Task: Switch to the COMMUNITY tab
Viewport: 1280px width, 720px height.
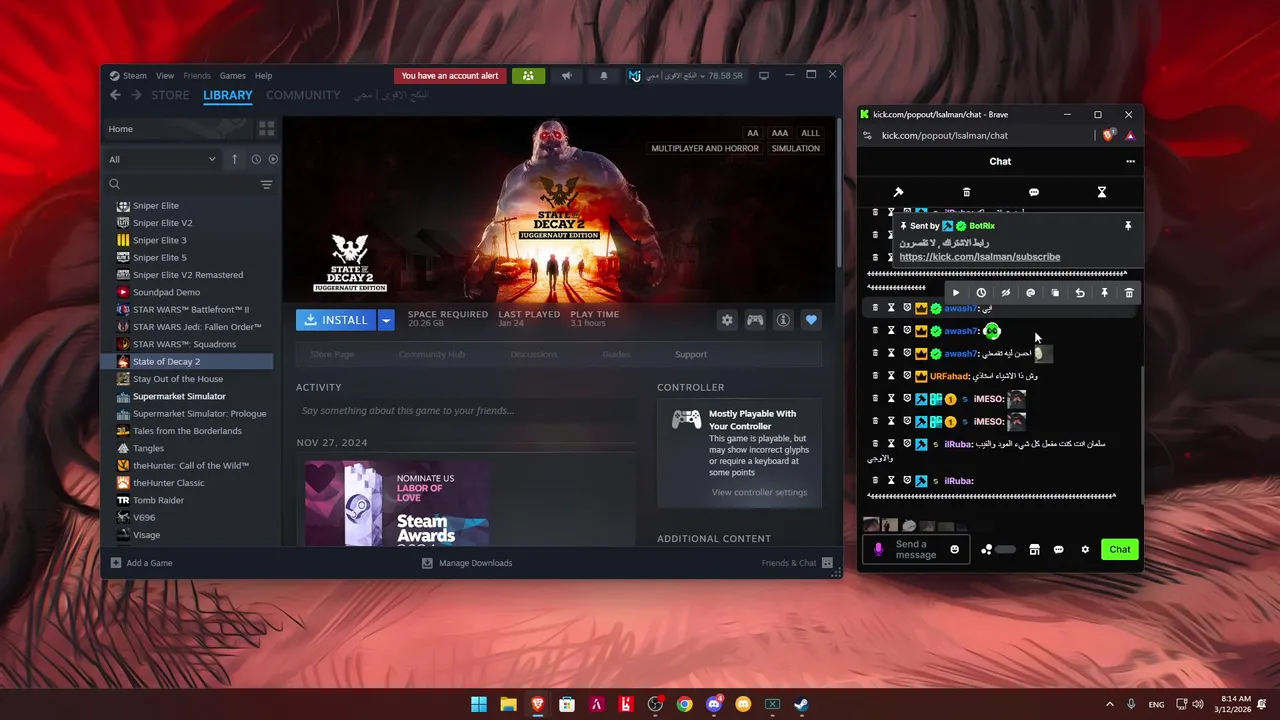Action: pos(303,95)
